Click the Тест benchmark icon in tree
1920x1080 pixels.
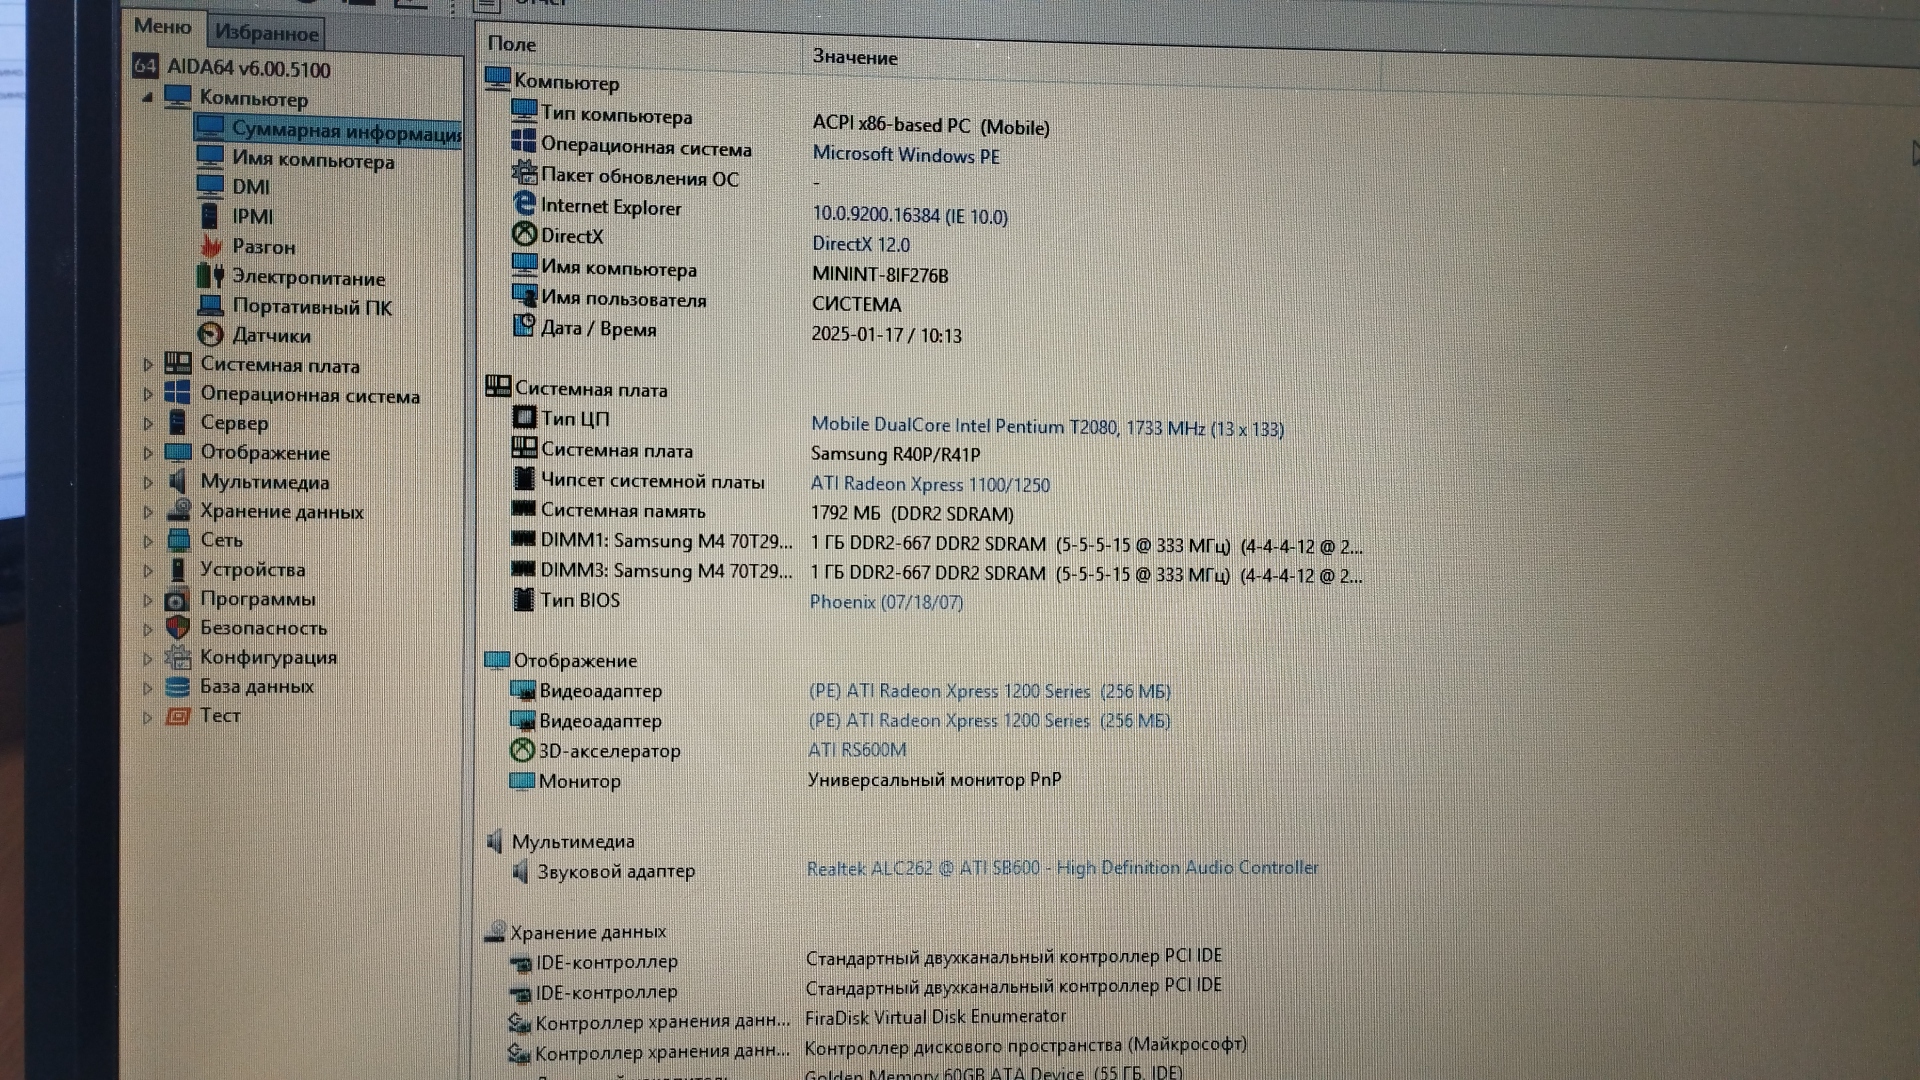tap(178, 716)
